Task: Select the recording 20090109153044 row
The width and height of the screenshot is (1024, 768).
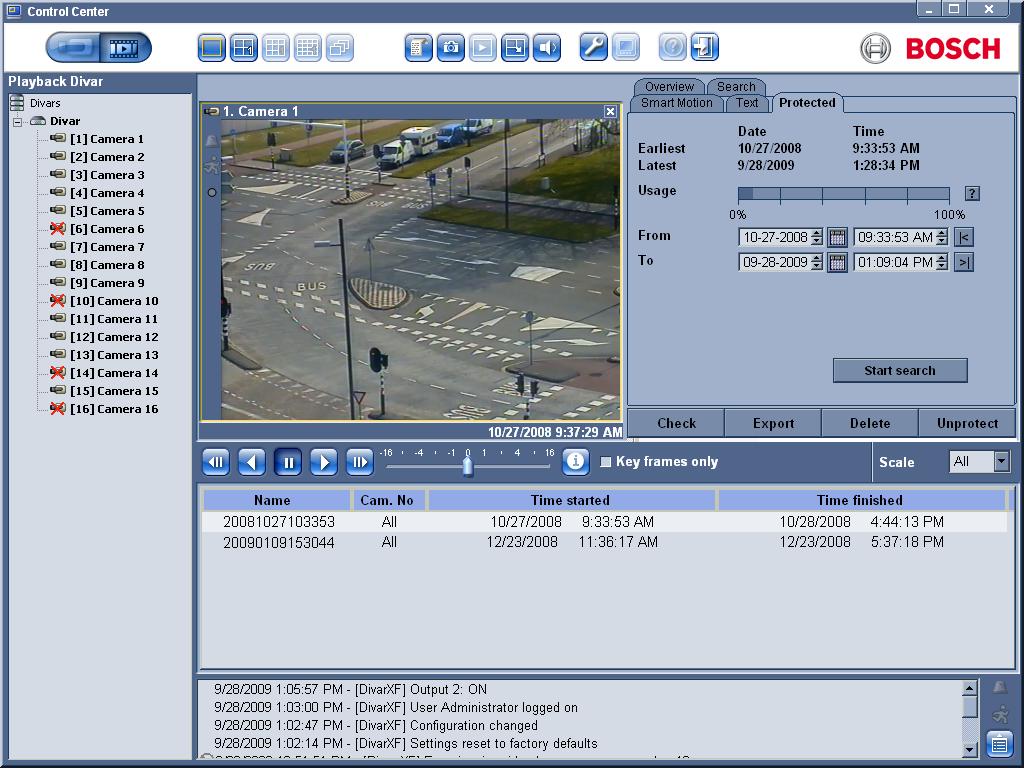Action: point(604,542)
